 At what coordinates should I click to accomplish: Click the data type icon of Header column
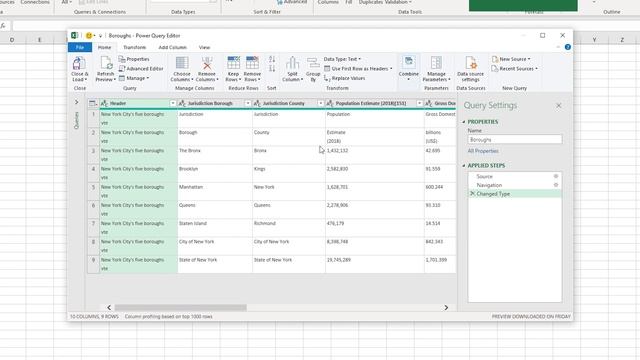point(104,103)
